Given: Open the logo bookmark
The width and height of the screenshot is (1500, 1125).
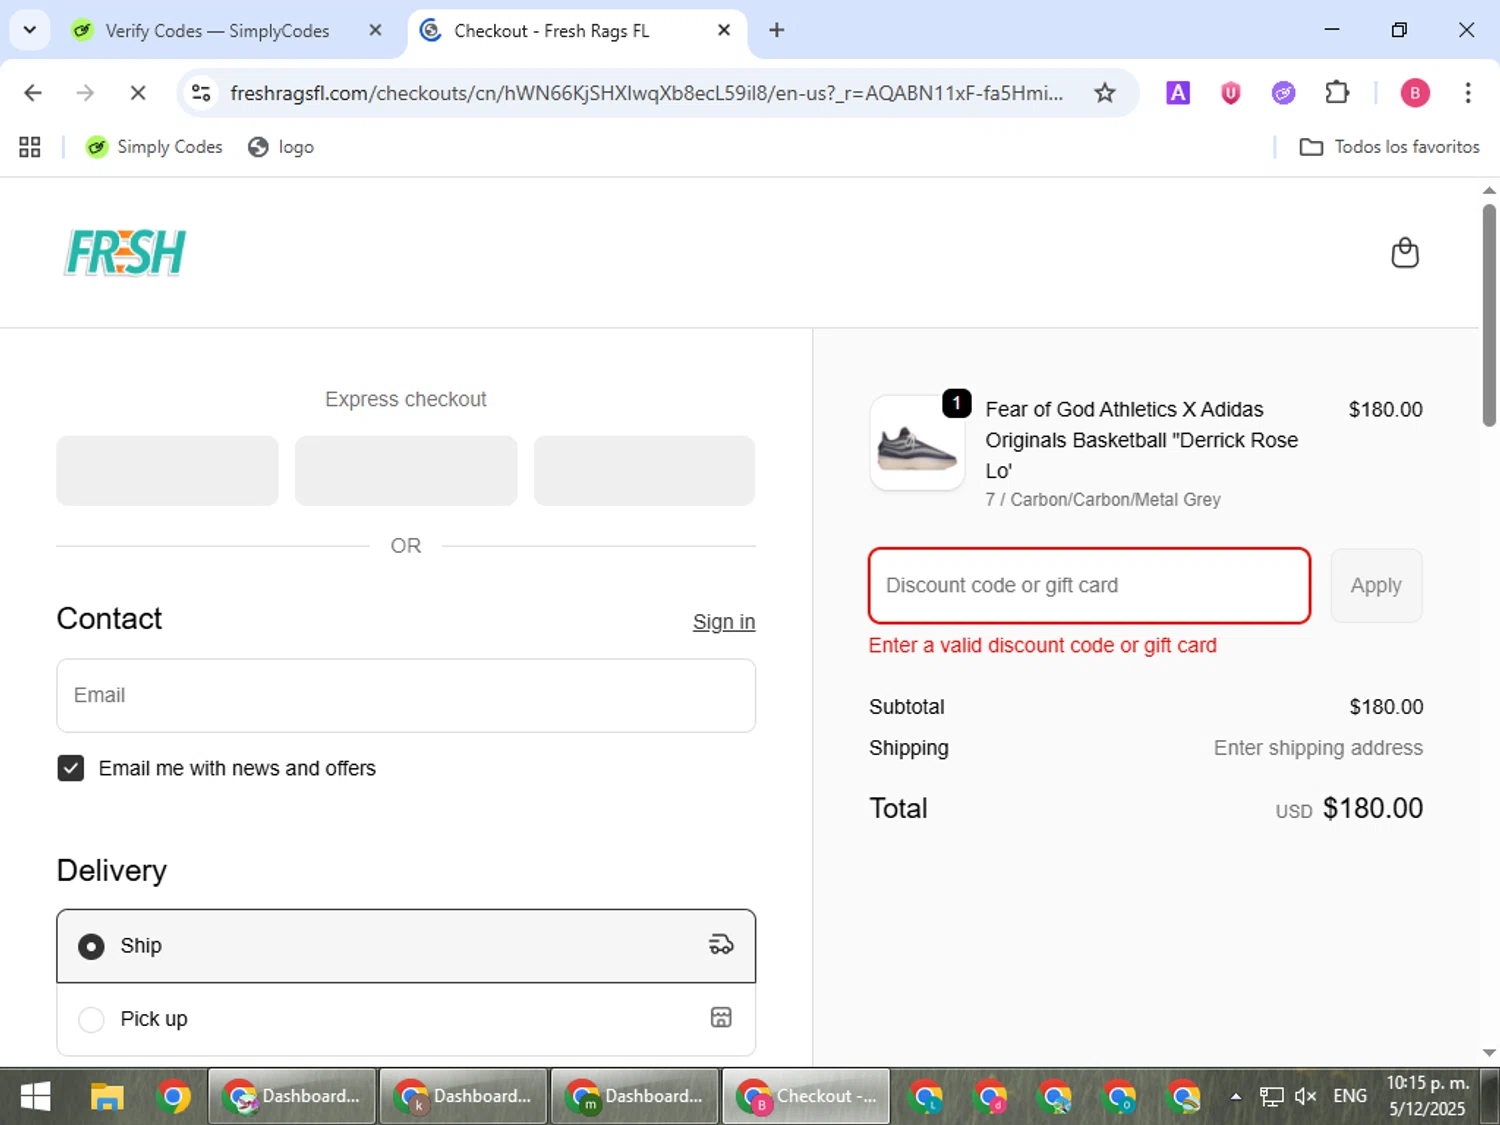Looking at the screenshot, I should coord(281,147).
